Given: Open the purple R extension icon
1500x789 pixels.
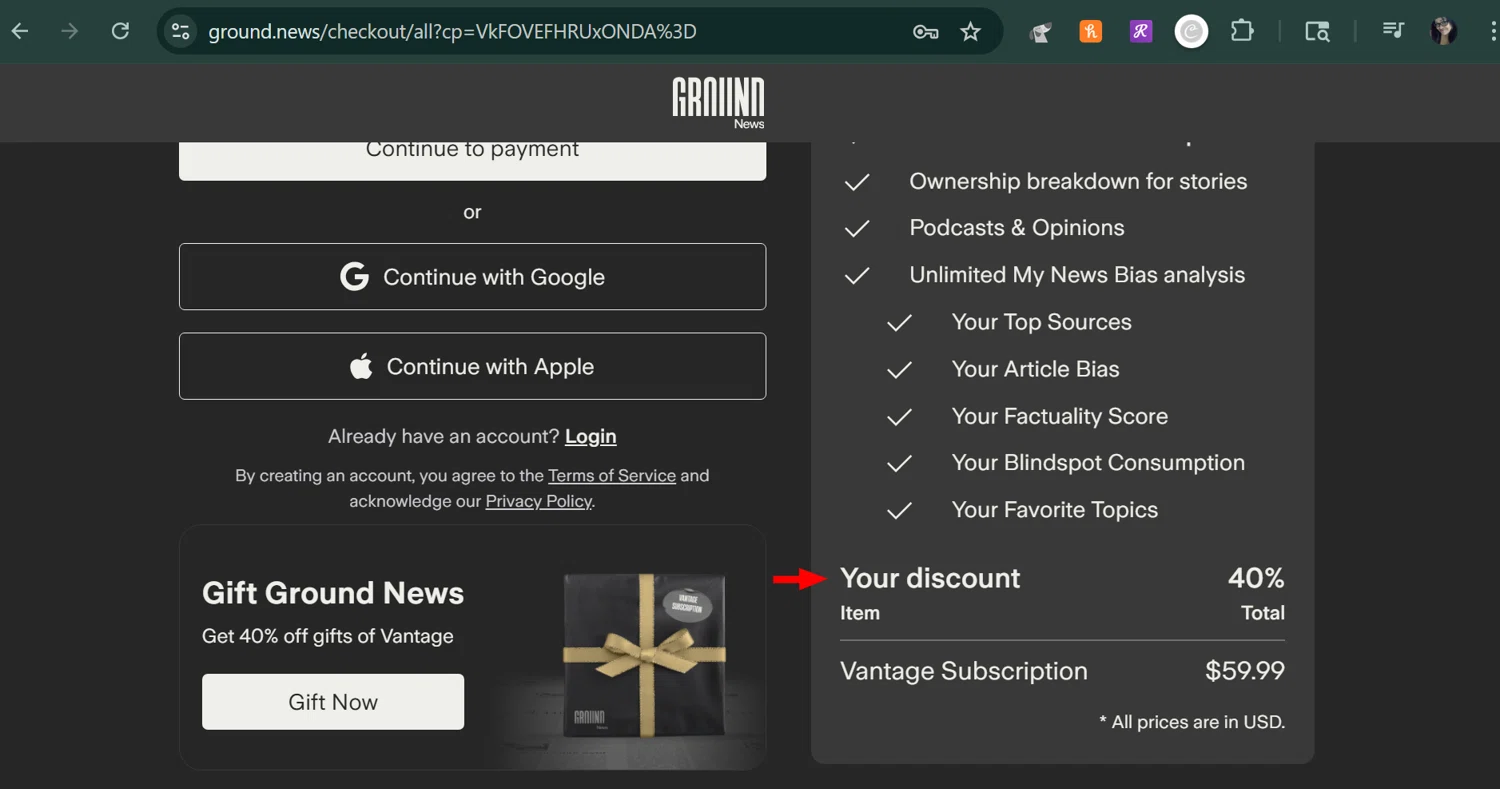Looking at the screenshot, I should (x=1141, y=32).
